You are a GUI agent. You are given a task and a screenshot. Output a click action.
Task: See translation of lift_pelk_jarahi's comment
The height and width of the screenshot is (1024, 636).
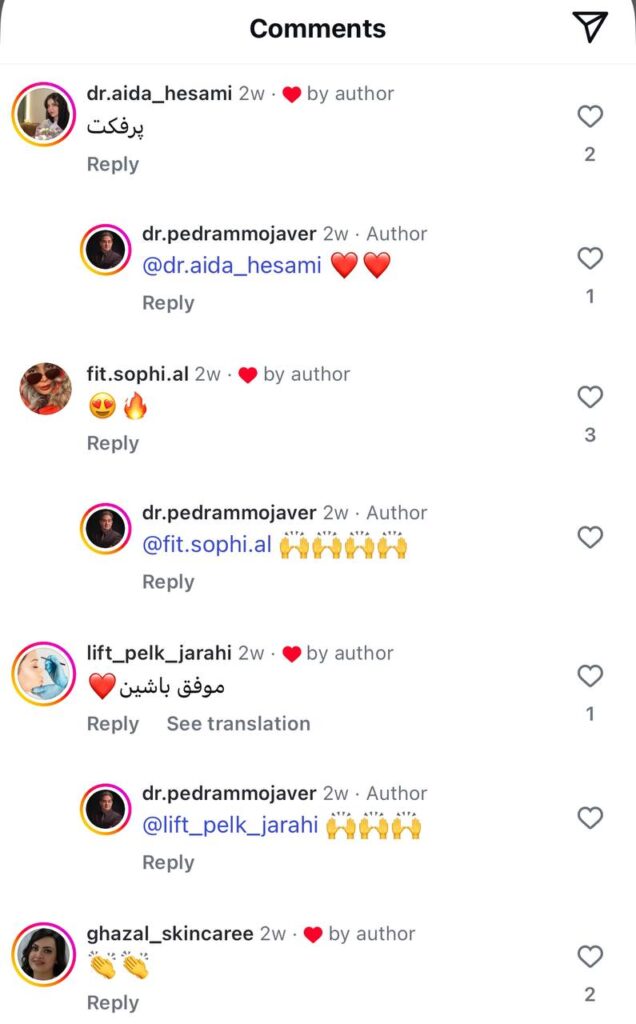tap(238, 724)
